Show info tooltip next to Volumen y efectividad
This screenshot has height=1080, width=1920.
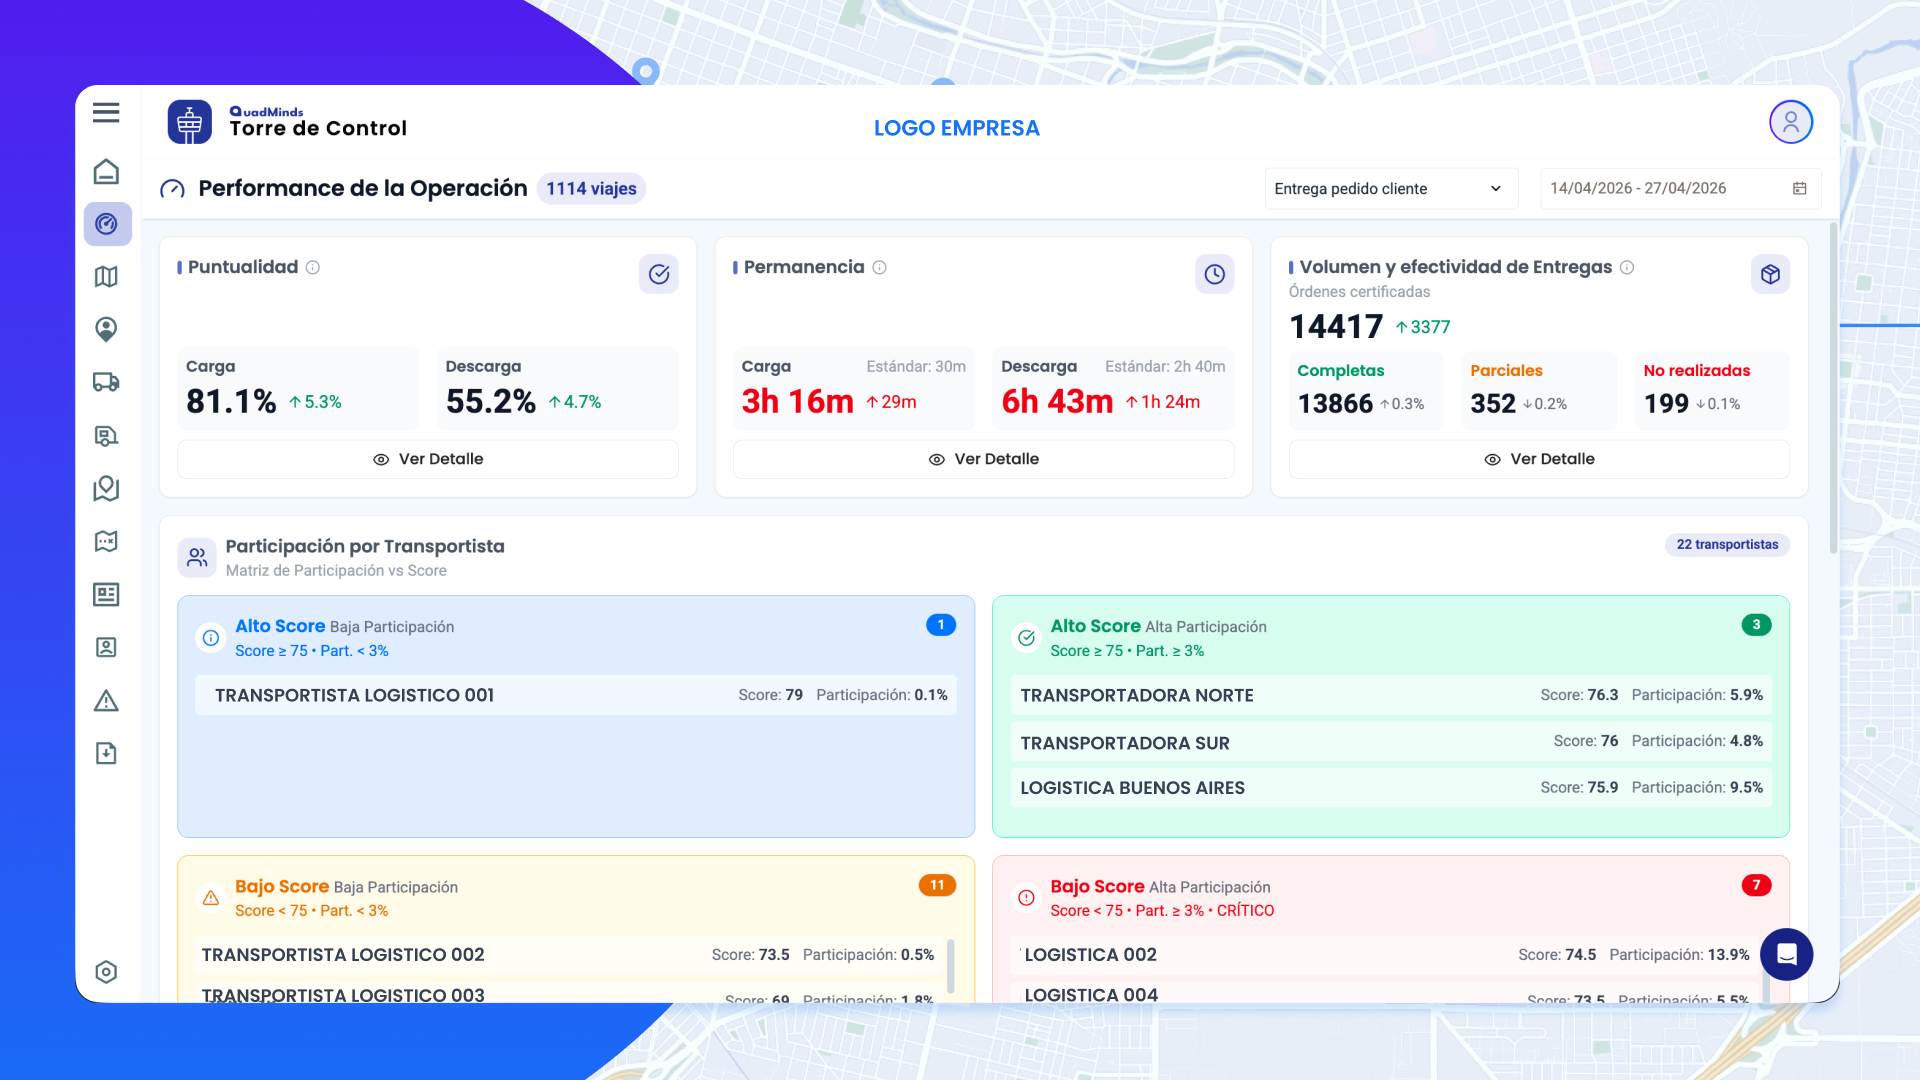[x=1627, y=267]
